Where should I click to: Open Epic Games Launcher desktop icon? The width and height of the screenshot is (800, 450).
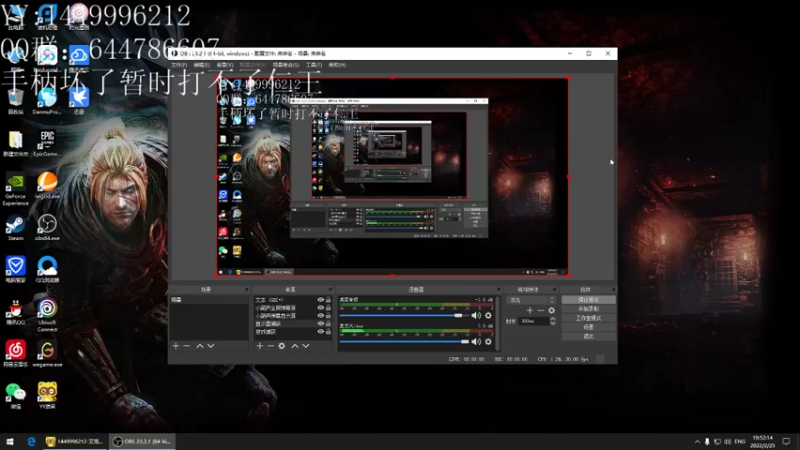tap(47, 144)
